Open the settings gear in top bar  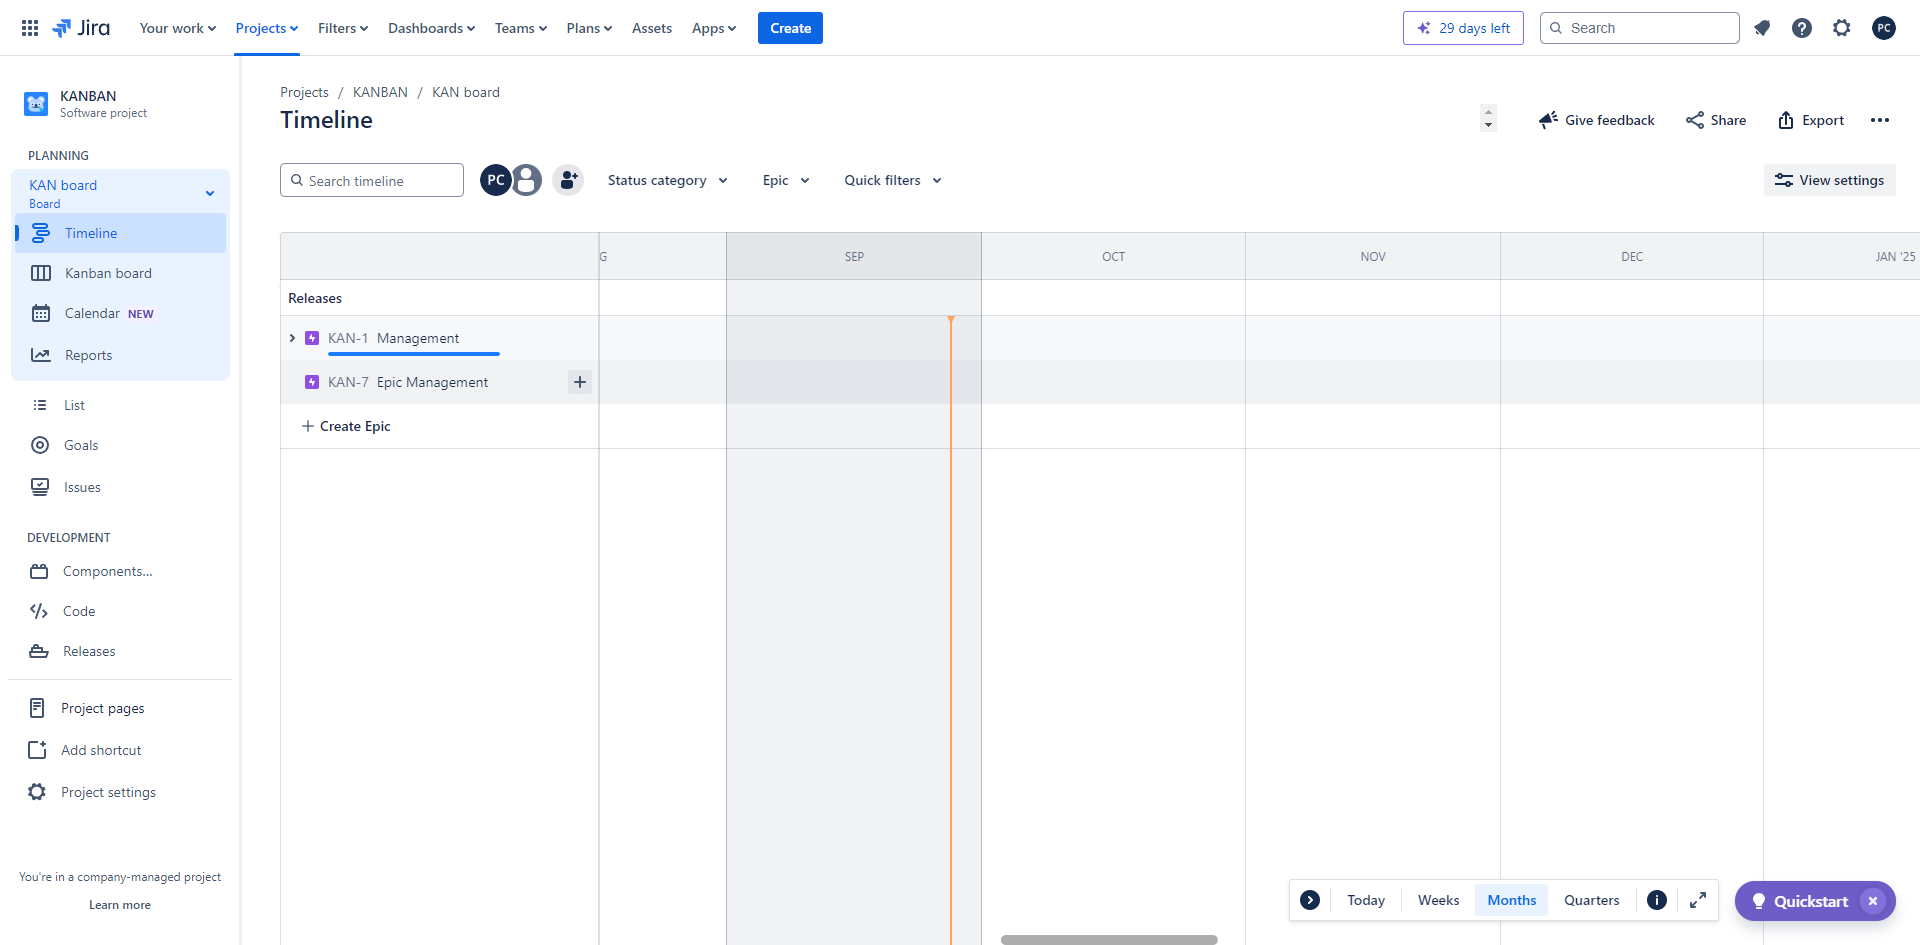coord(1842,28)
